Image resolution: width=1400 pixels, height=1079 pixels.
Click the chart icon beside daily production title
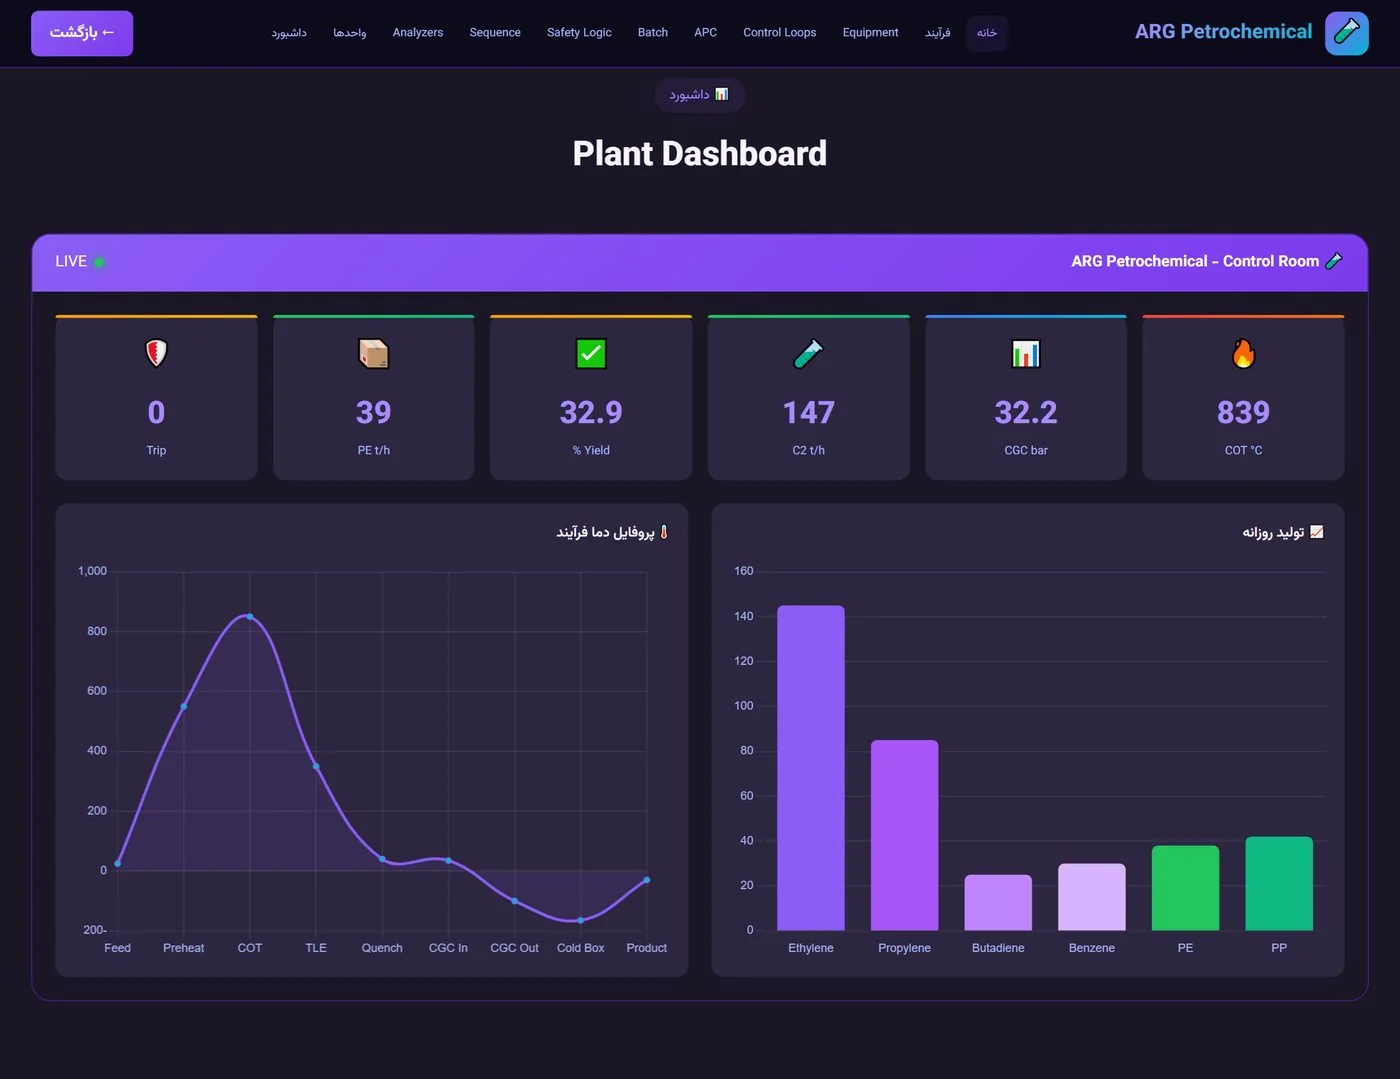pos(1317,532)
